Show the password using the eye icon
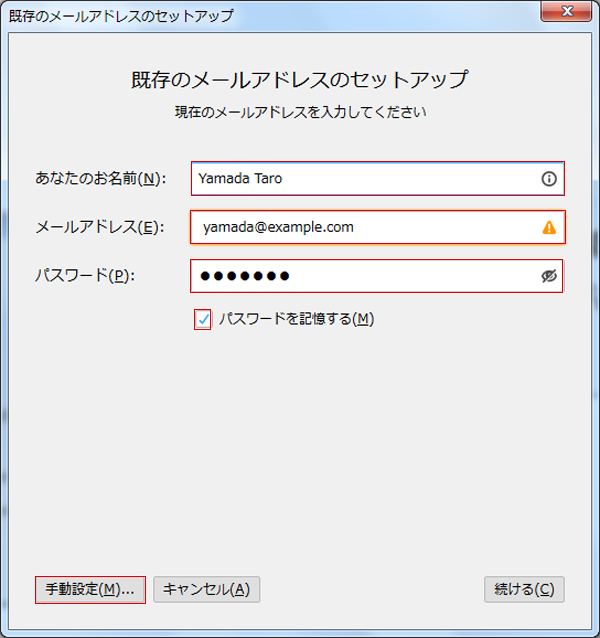This screenshot has width=600, height=638. tap(548, 277)
